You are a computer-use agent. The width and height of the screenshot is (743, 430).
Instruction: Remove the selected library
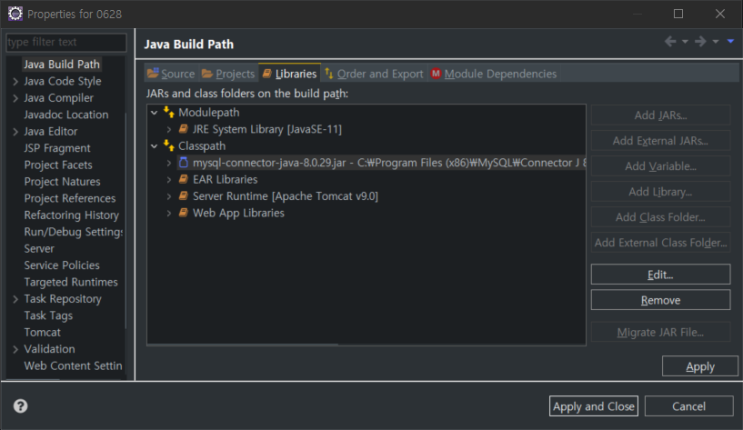click(661, 300)
